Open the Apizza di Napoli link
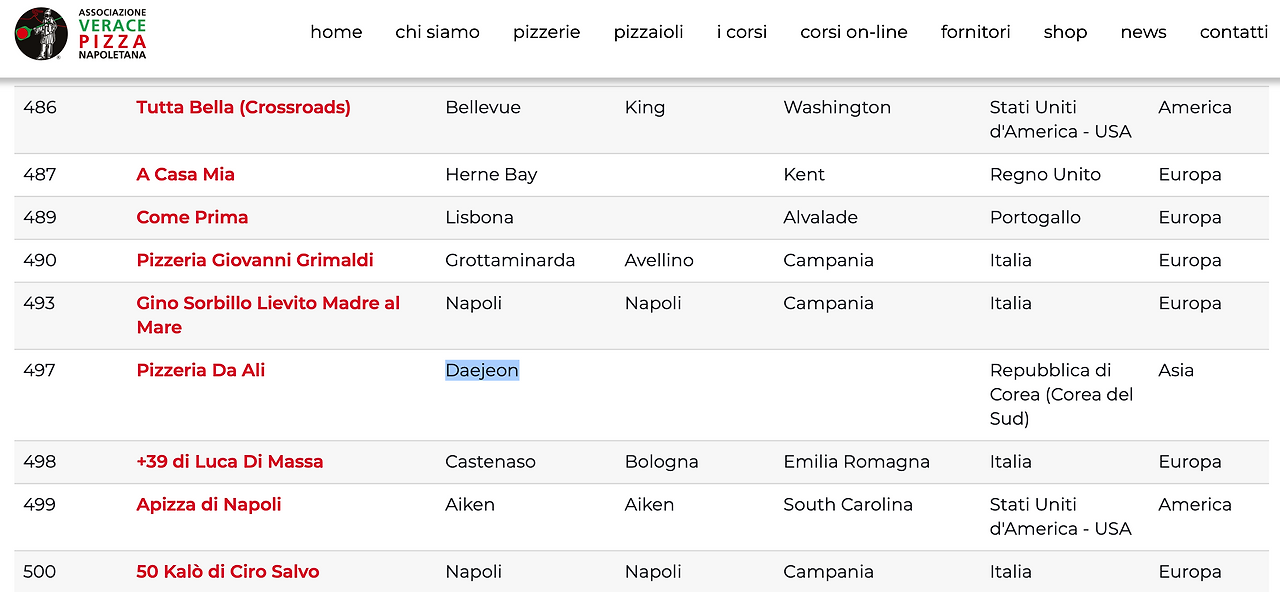Image resolution: width=1280 pixels, height=592 pixels. [209, 505]
